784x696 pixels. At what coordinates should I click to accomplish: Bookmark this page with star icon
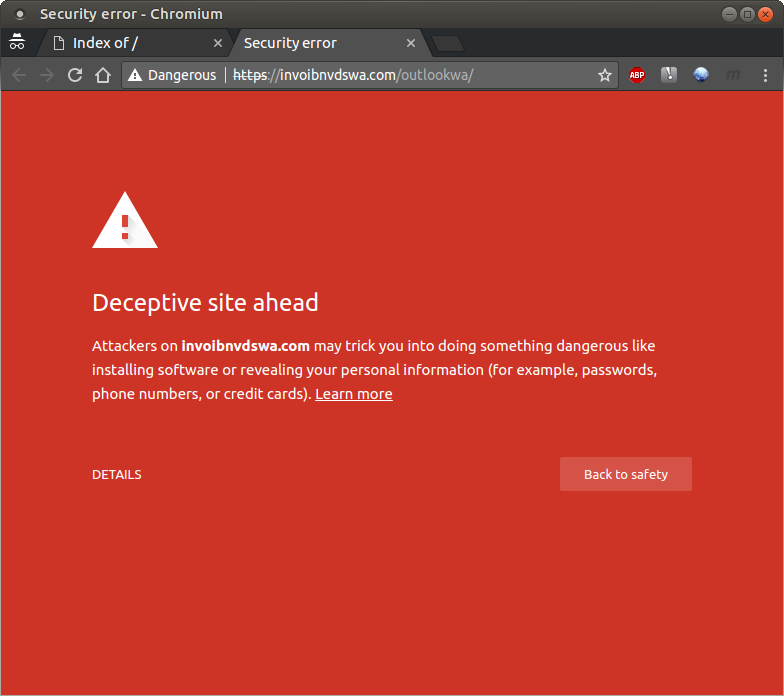pos(604,75)
